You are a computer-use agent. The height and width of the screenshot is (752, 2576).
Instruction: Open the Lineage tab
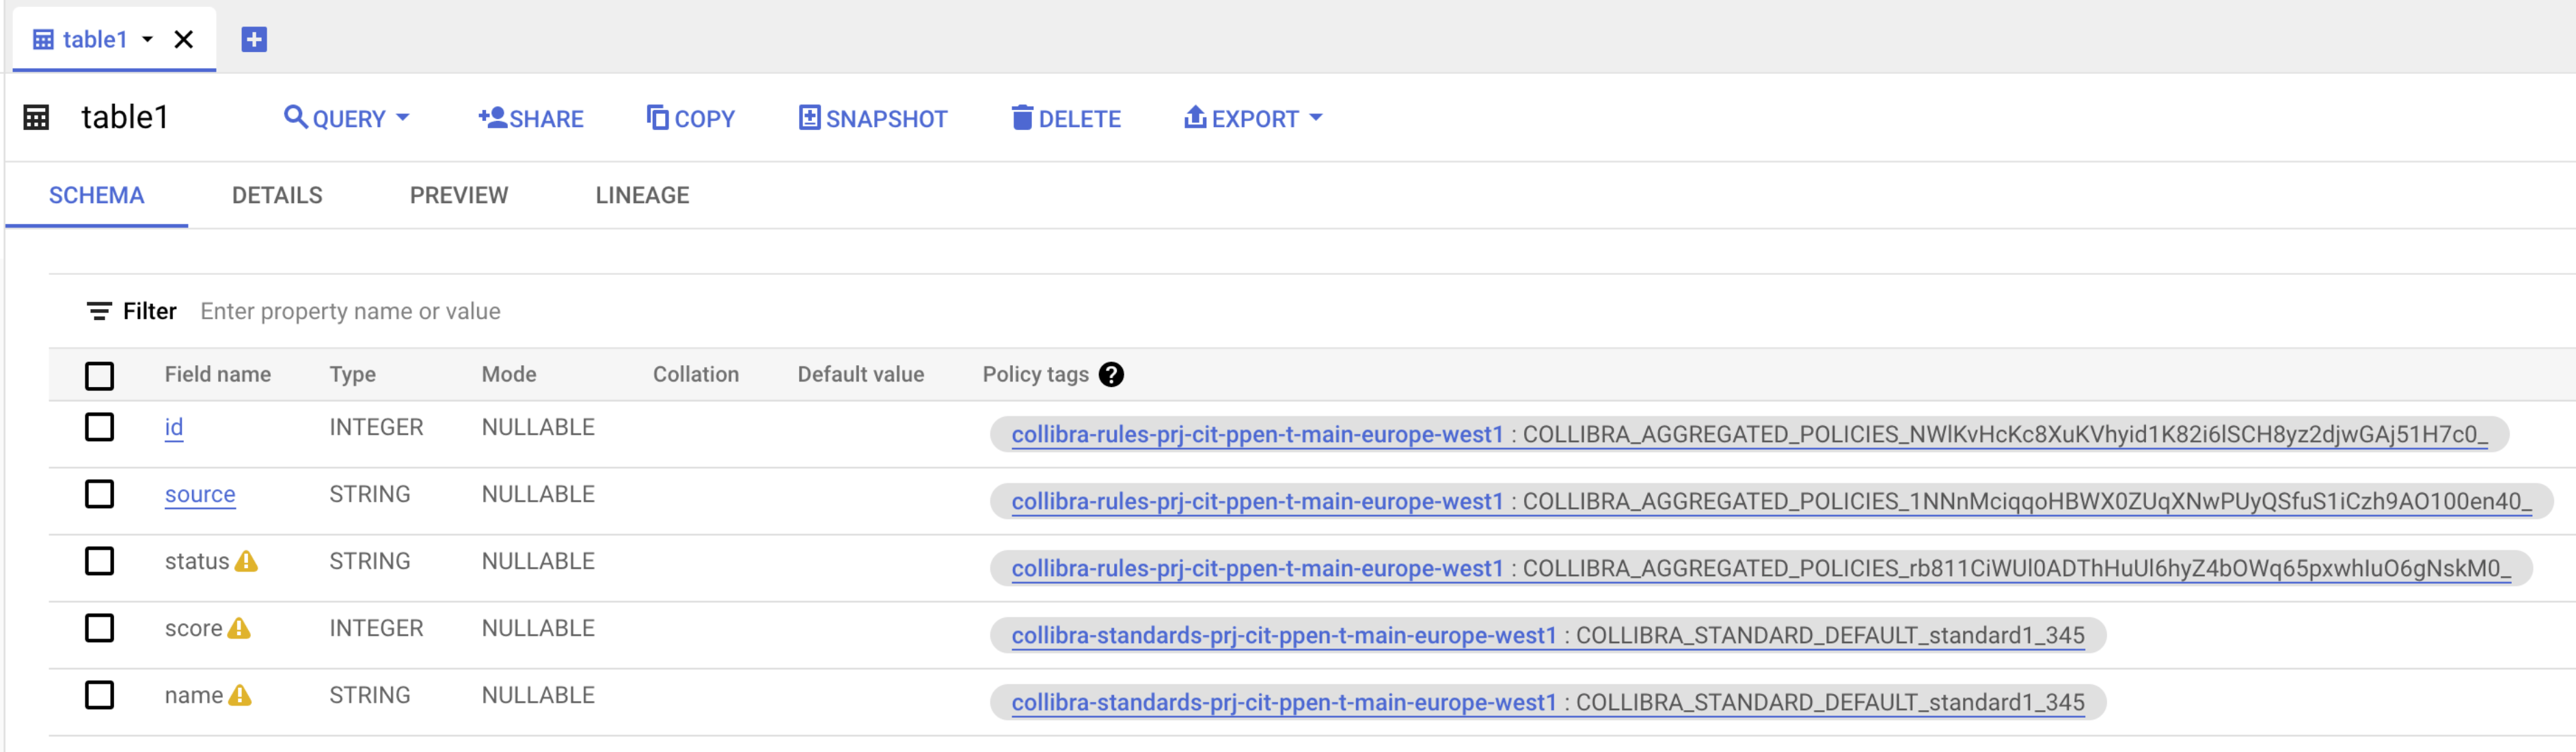pos(642,195)
